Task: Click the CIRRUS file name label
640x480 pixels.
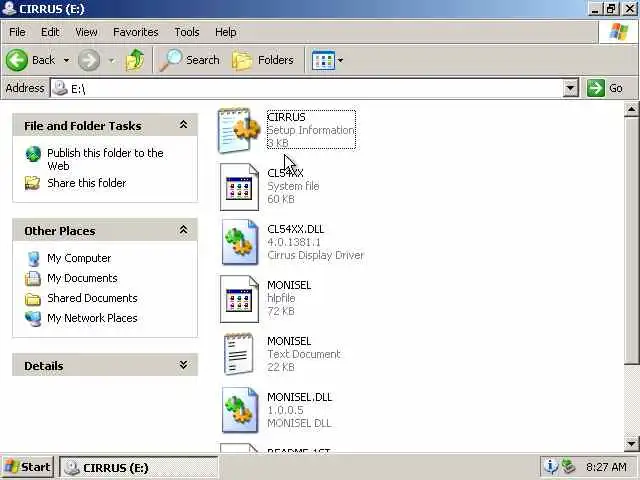Action: 286,117
